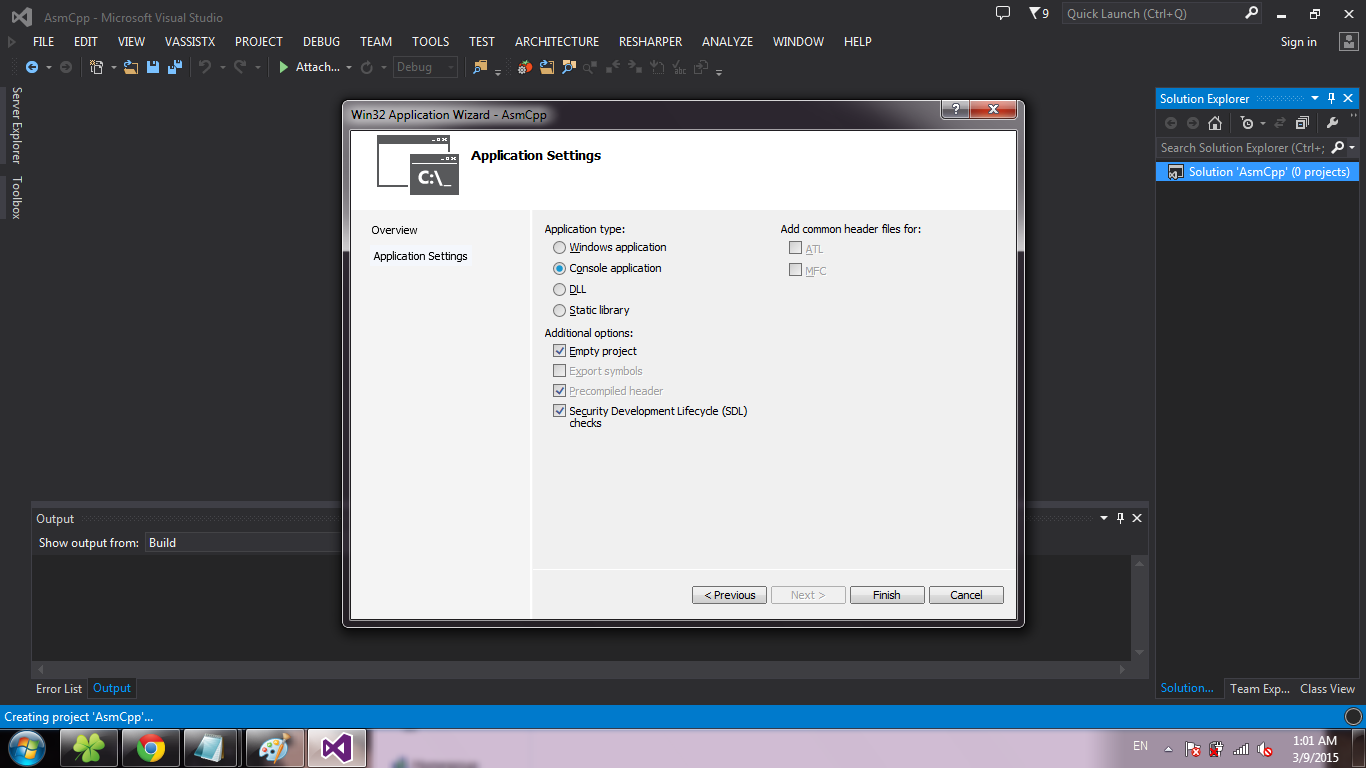Click the Find in Files toolbar icon
This screenshot has width=1366, height=768.
tap(480, 67)
